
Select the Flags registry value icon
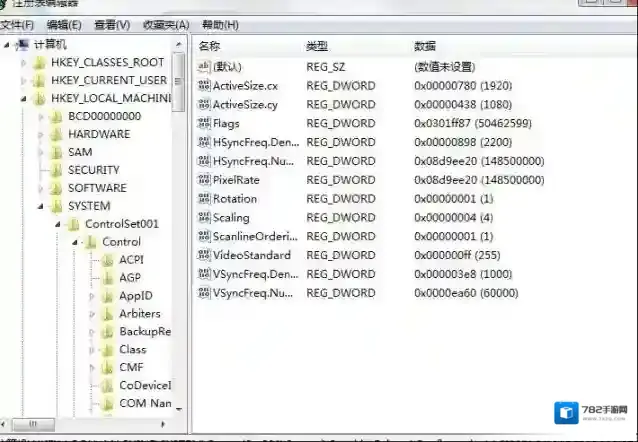(x=204, y=123)
